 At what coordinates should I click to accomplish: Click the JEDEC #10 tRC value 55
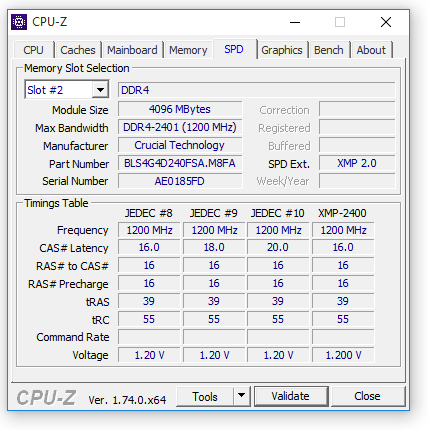click(278, 319)
